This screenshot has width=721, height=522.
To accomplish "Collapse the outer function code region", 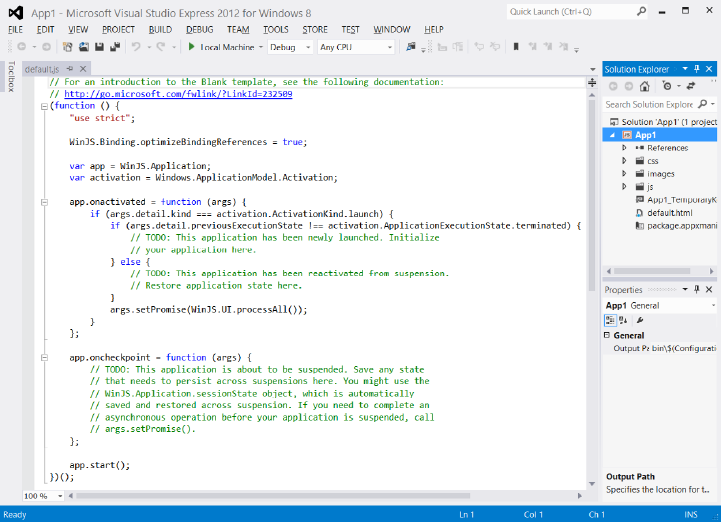I will (x=44, y=106).
